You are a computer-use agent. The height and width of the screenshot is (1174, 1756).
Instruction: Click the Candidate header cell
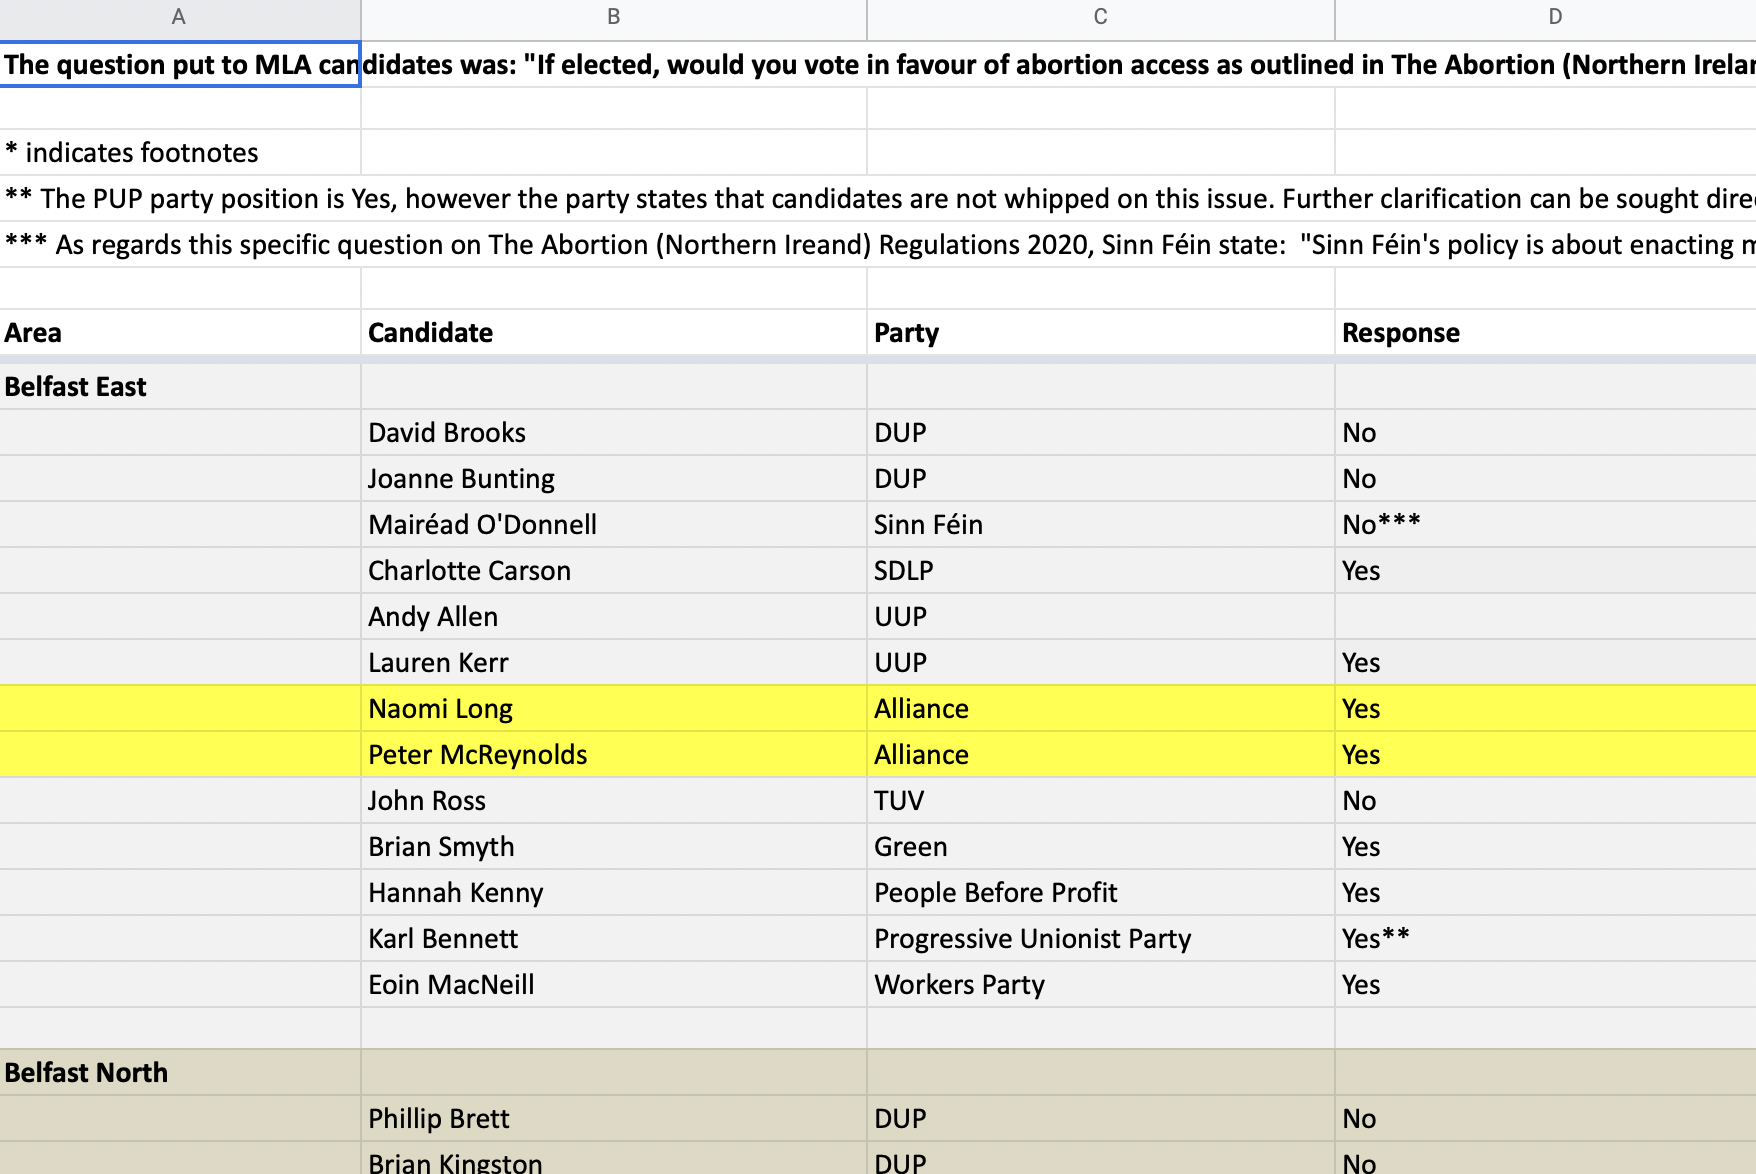613,332
